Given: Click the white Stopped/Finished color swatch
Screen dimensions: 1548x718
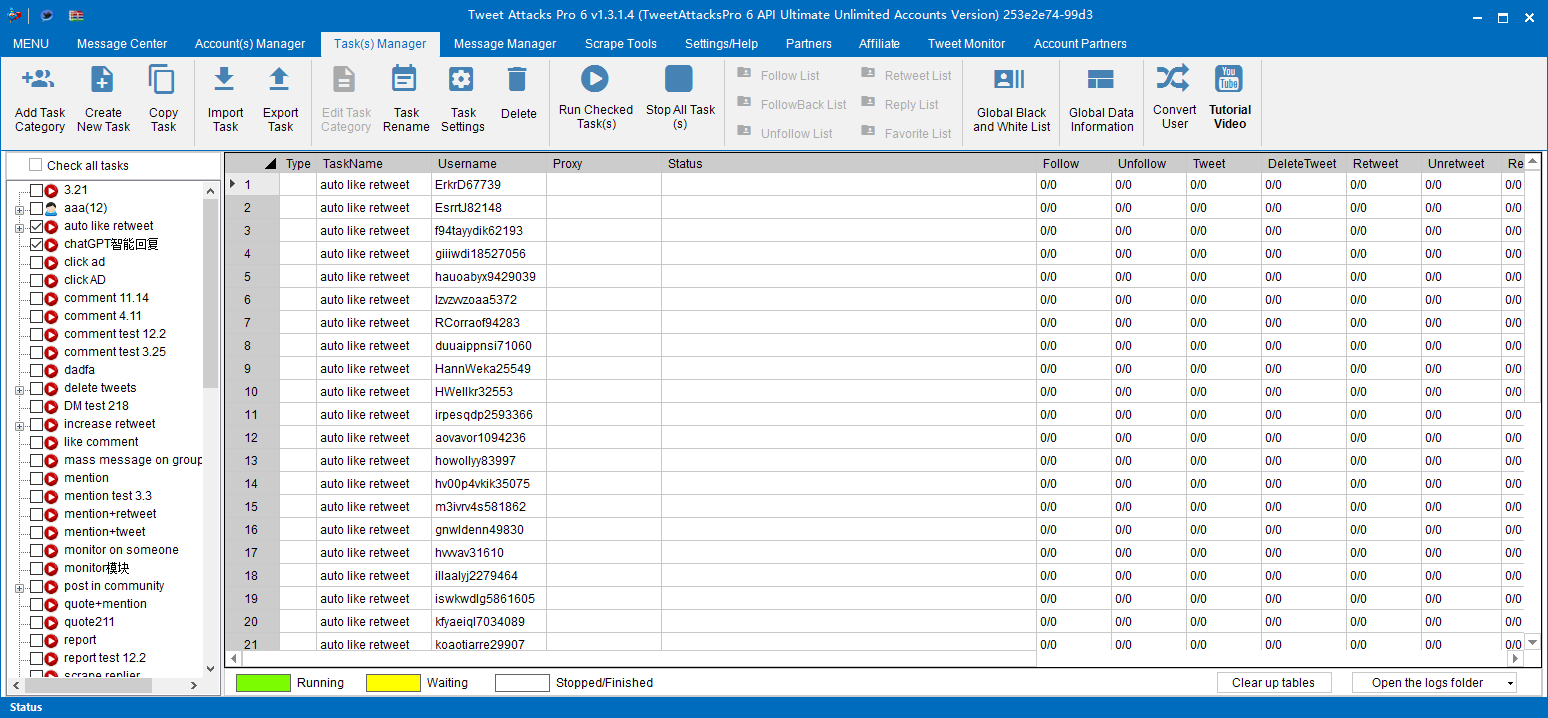Looking at the screenshot, I should (523, 683).
